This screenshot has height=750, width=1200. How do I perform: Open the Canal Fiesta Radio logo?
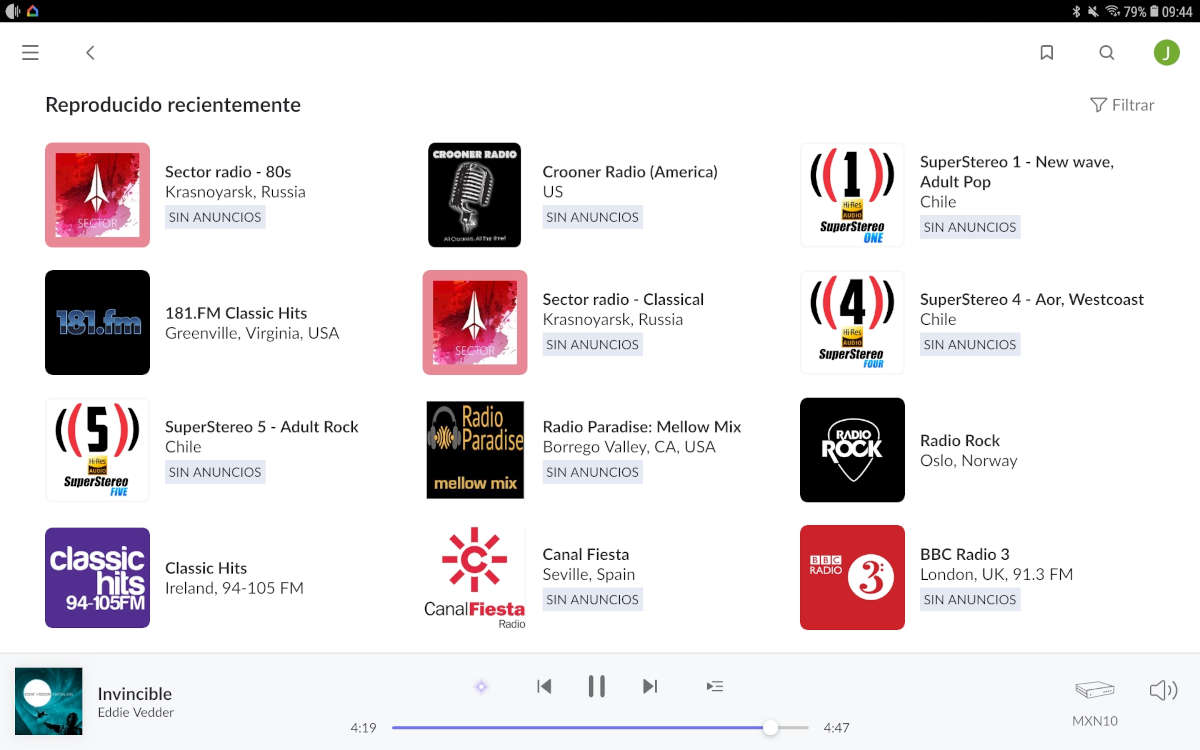point(475,578)
